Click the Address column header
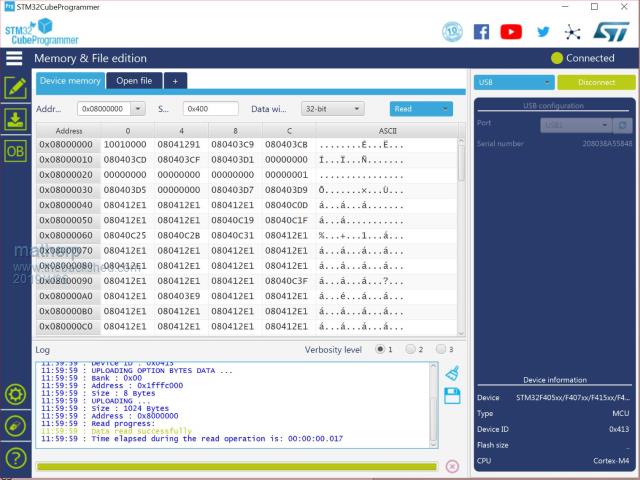The width and height of the screenshot is (640, 480). click(x=69, y=131)
